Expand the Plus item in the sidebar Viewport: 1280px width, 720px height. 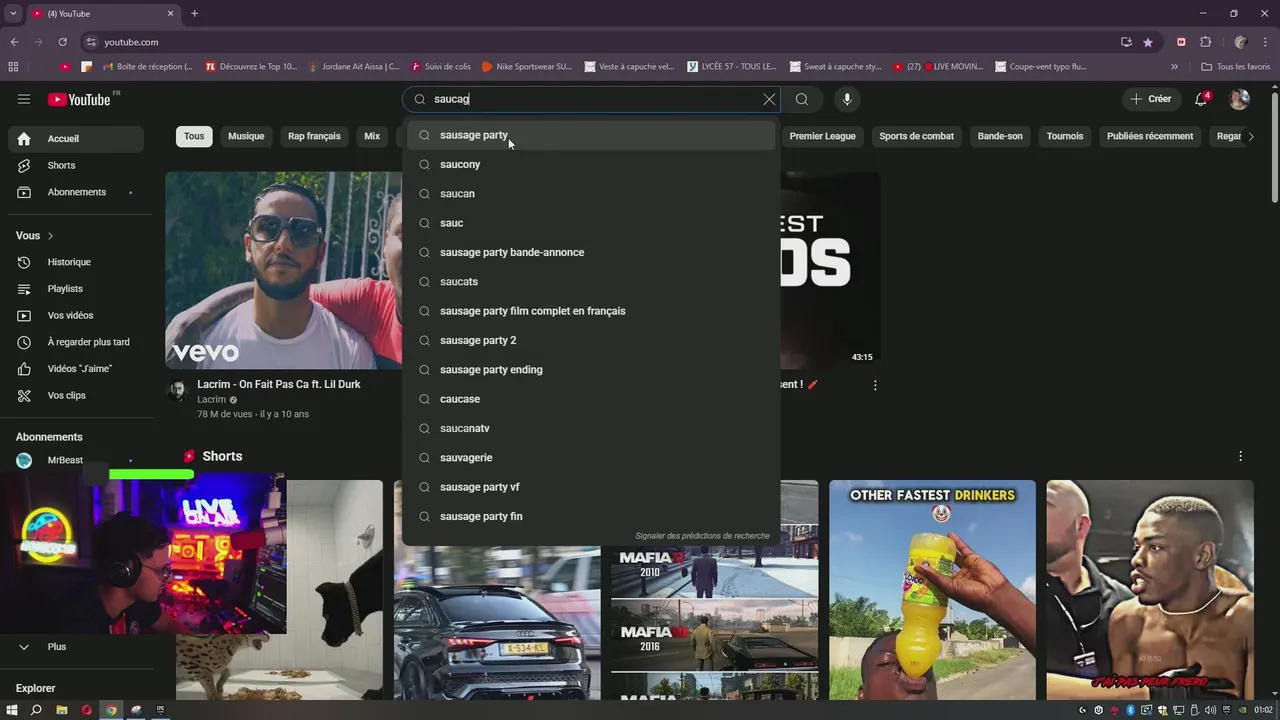pos(76,647)
